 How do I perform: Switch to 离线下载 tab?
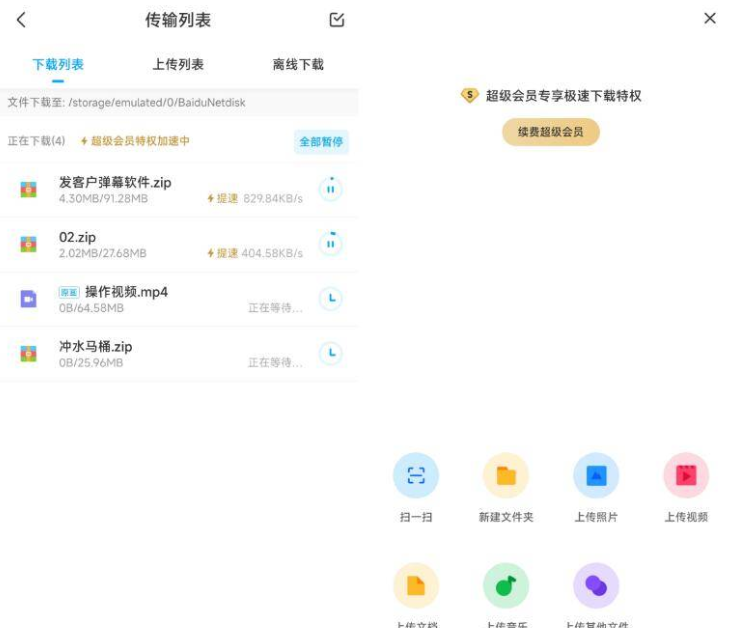coord(298,64)
